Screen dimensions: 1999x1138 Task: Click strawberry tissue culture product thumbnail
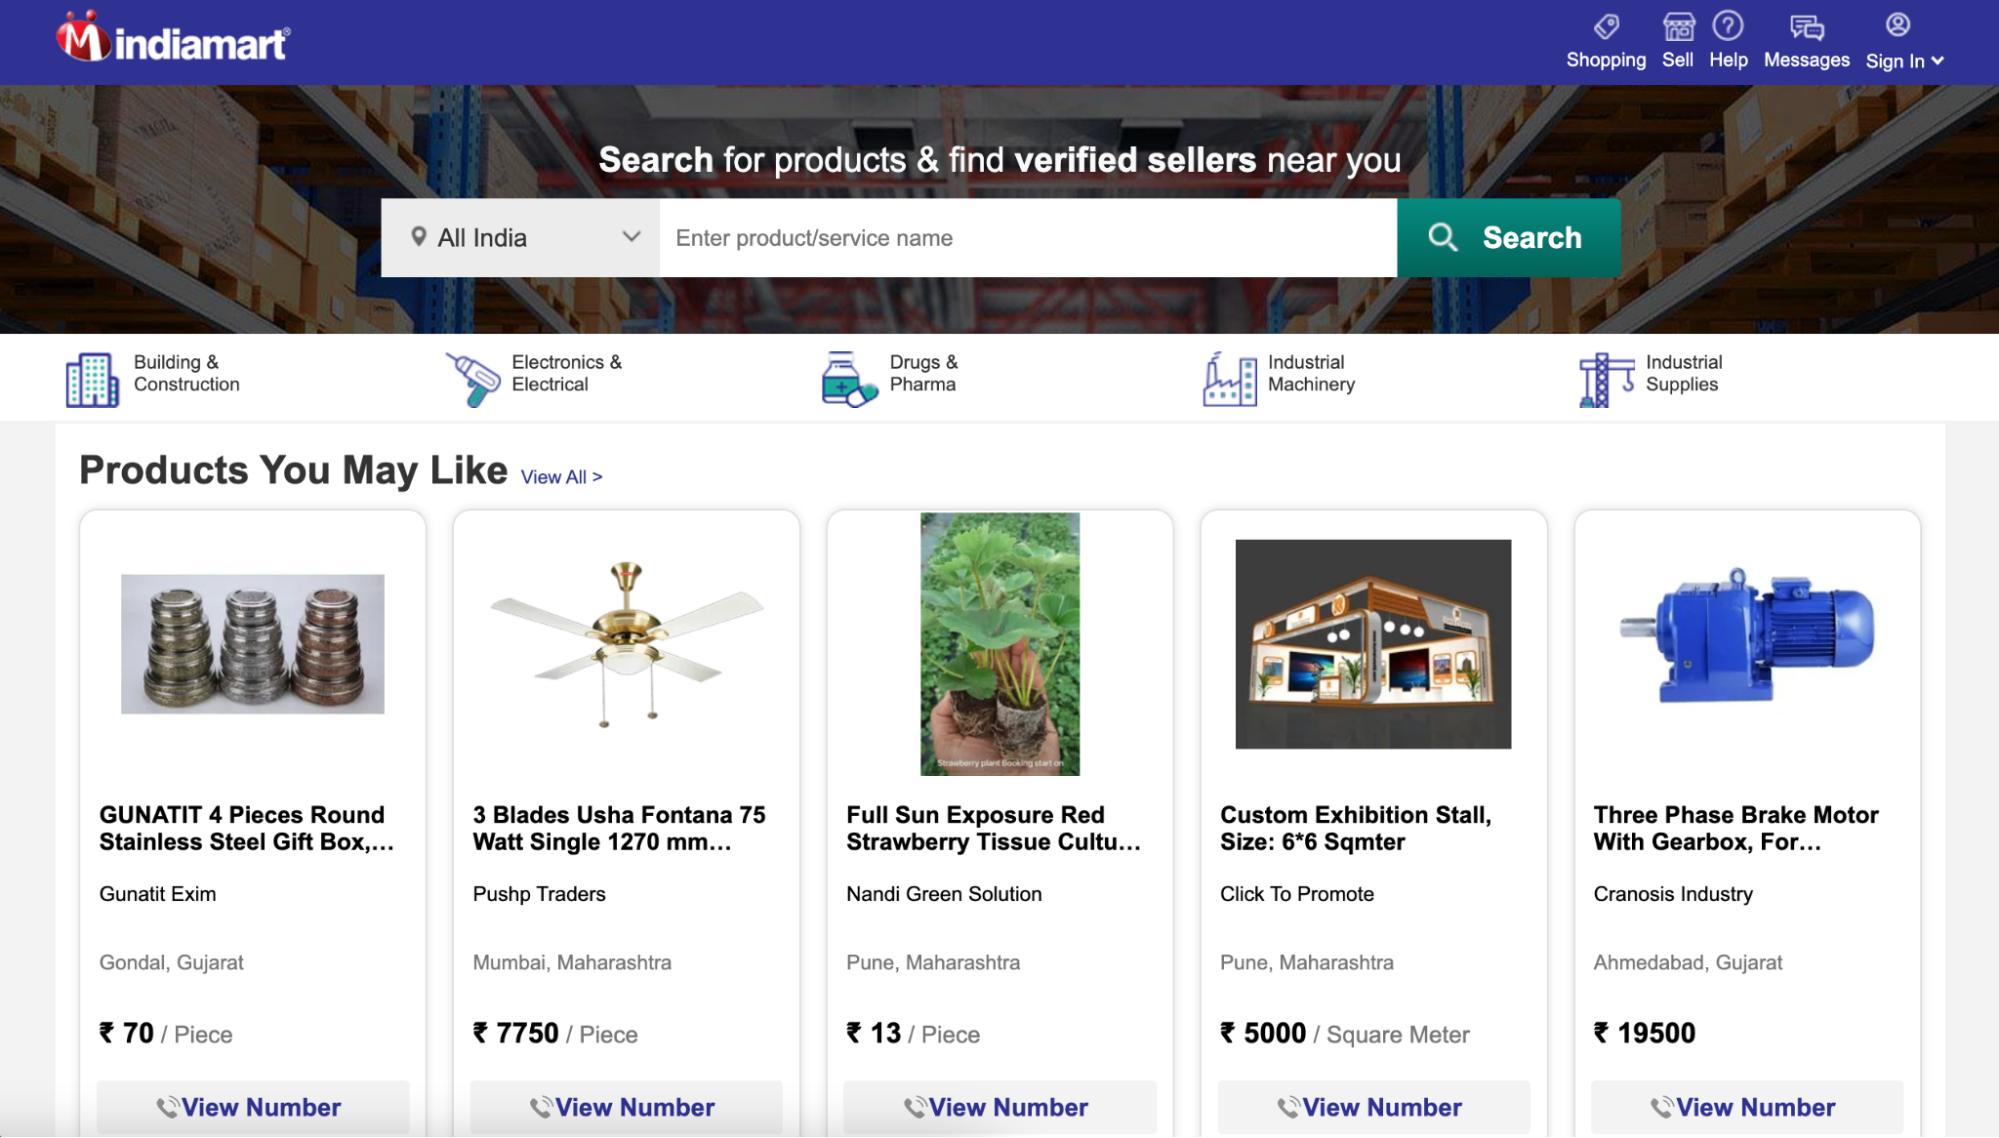click(x=998, y=644)
